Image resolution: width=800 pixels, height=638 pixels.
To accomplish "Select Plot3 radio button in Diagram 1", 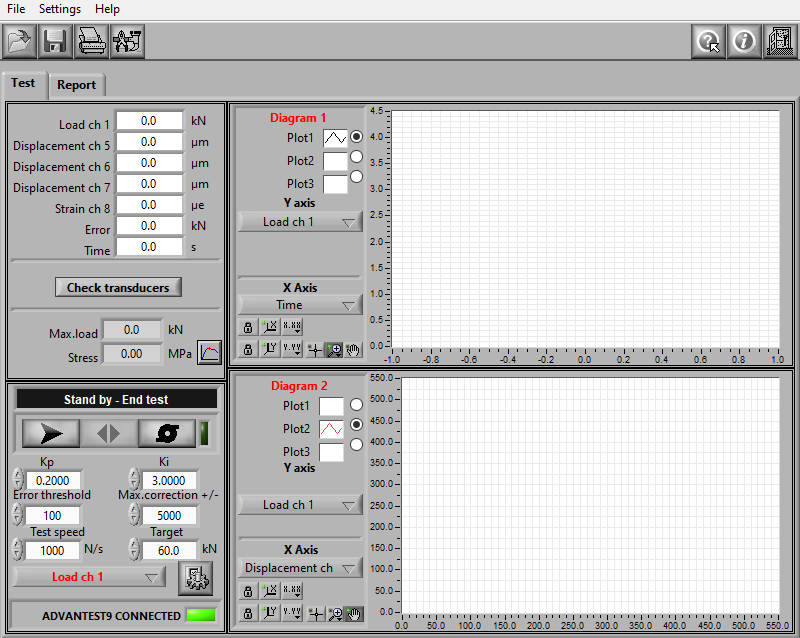I will (x=356, y=176).
